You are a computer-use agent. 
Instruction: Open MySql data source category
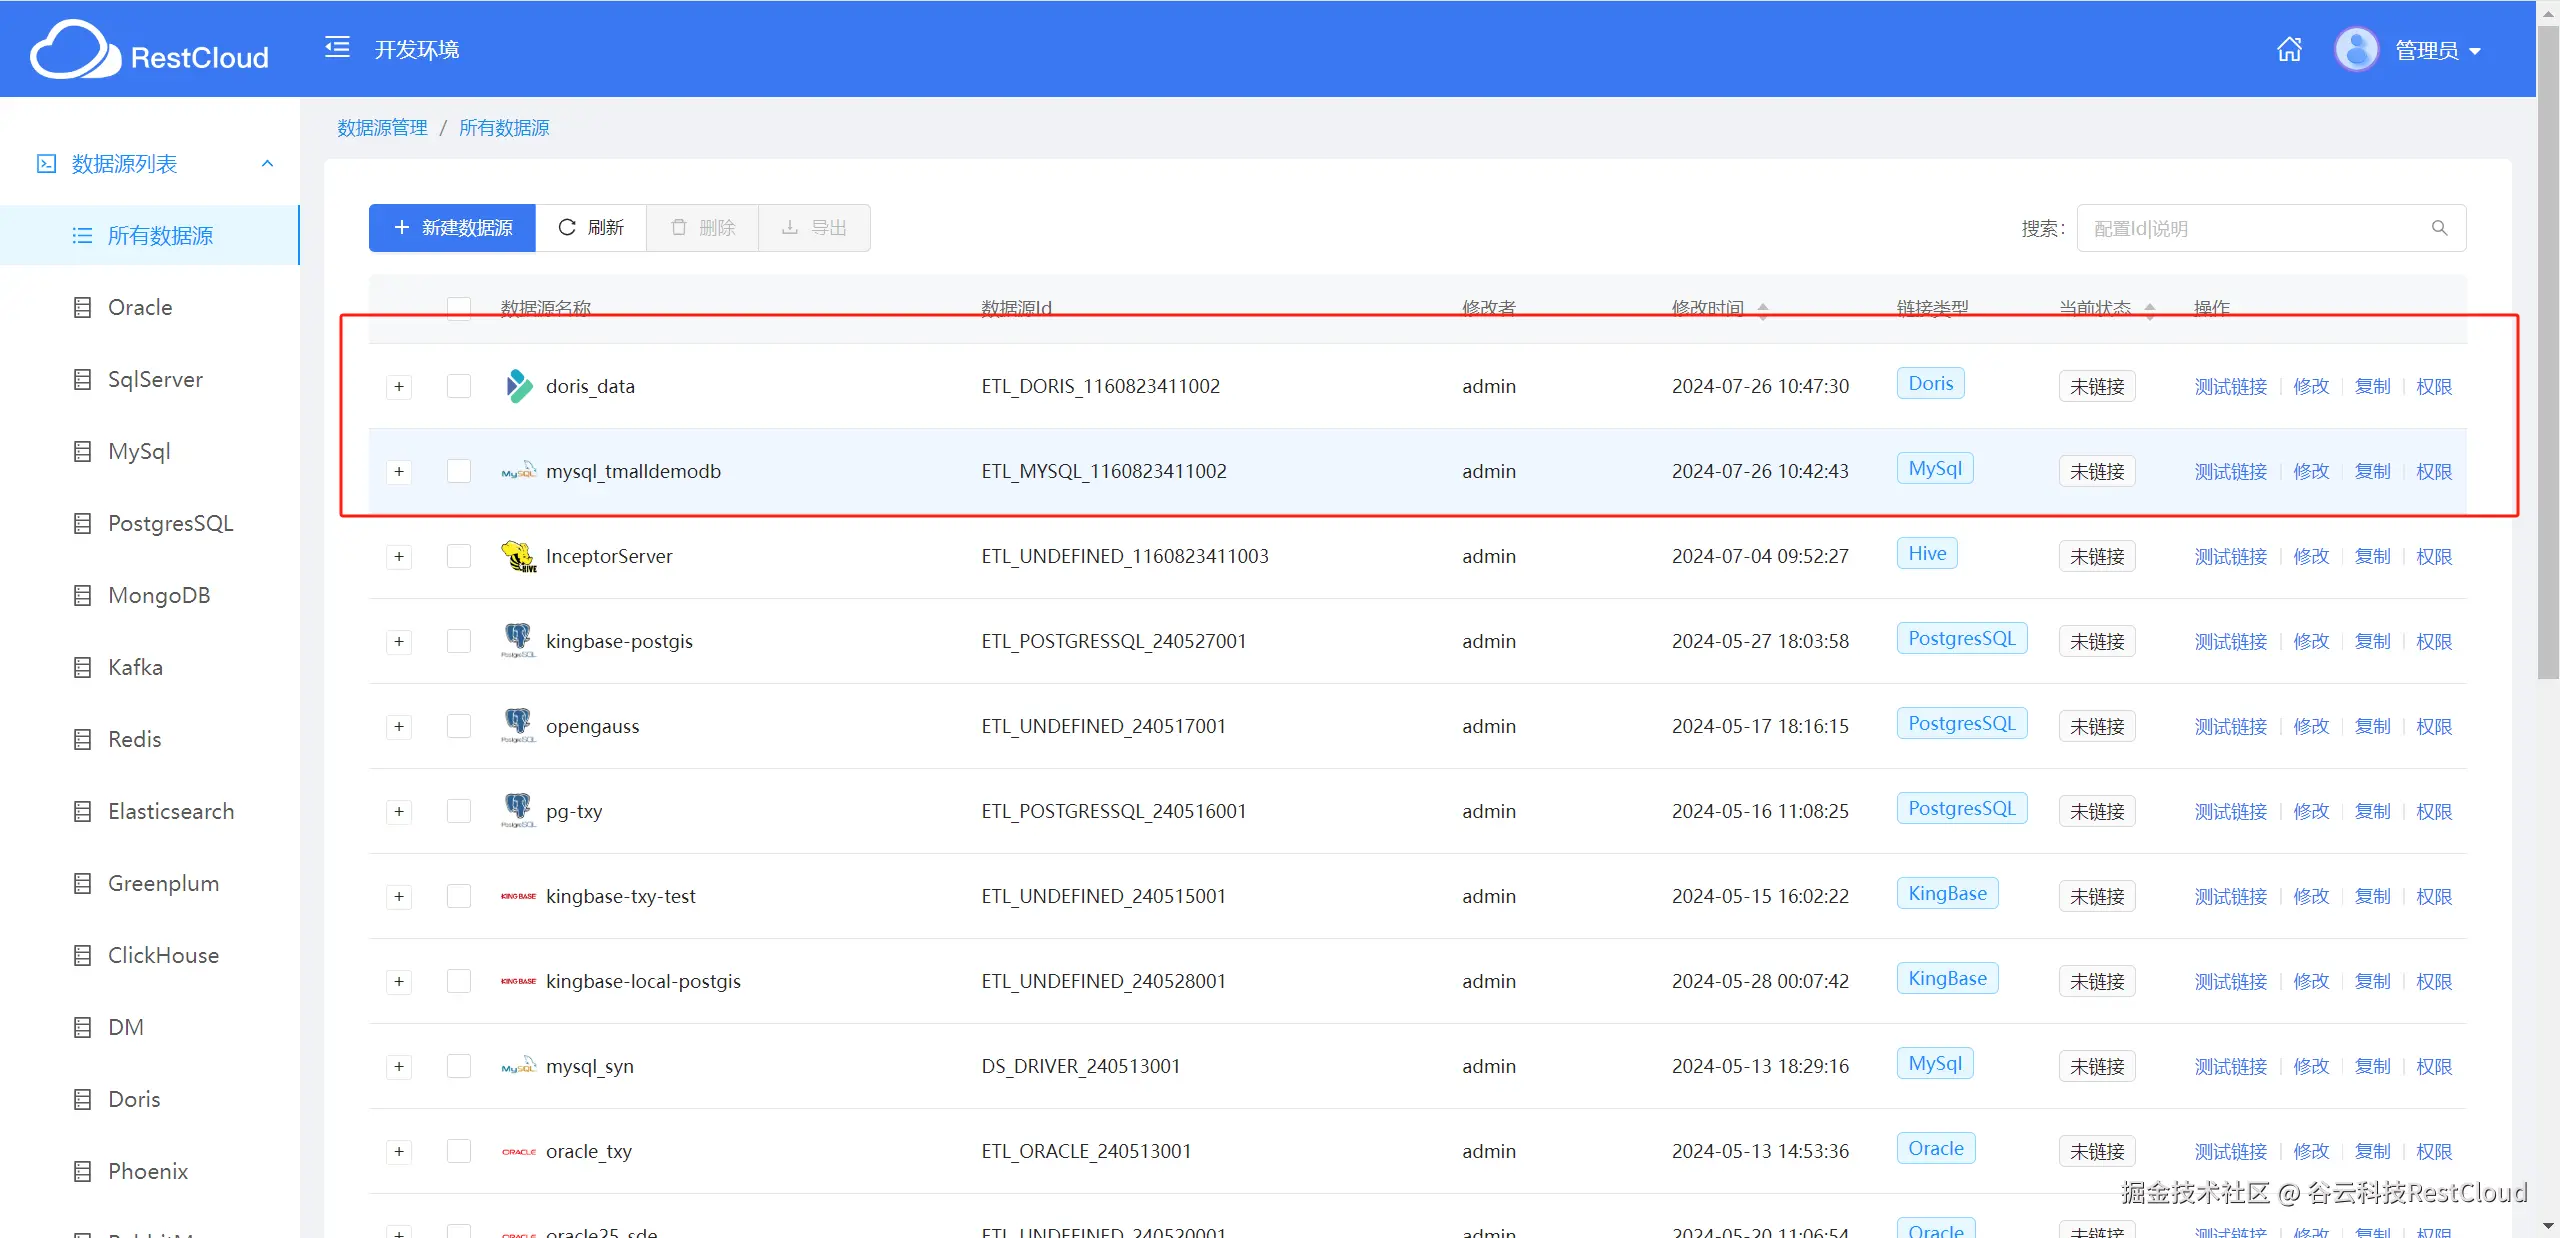[139, 451]
